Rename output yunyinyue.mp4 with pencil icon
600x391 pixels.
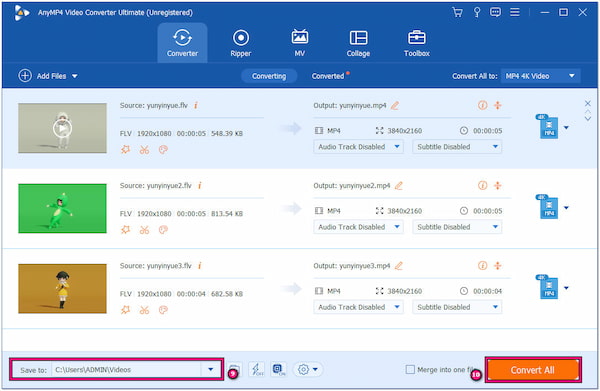click(x=395, y=106)
